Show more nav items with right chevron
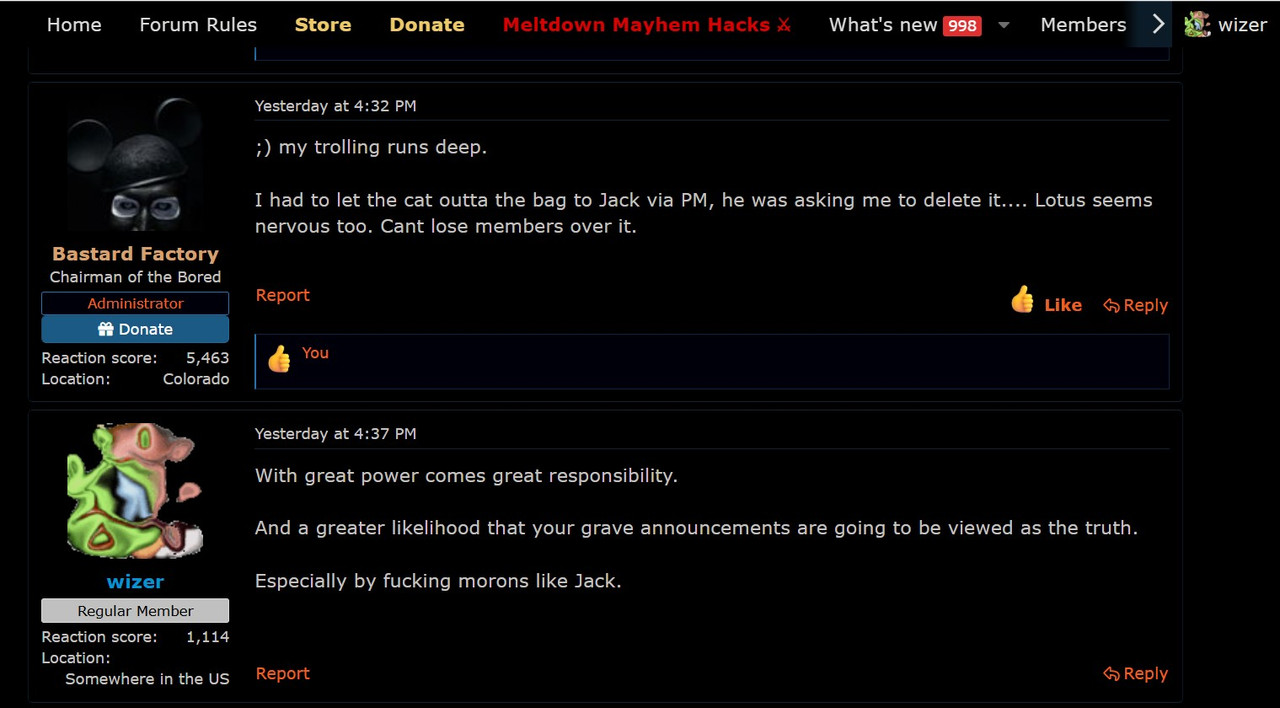The height and width of the screenshot is (708, 1280). tap(1158, 25)
